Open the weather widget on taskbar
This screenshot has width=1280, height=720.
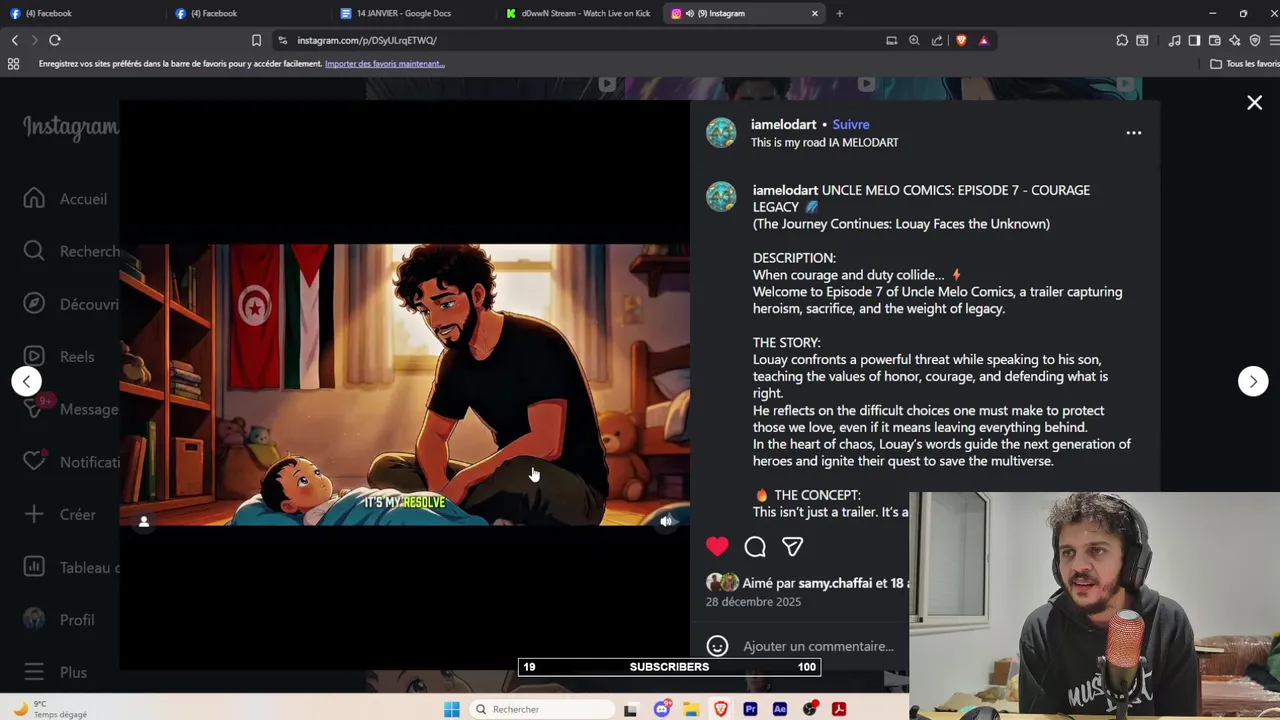[x=50, y=709]
